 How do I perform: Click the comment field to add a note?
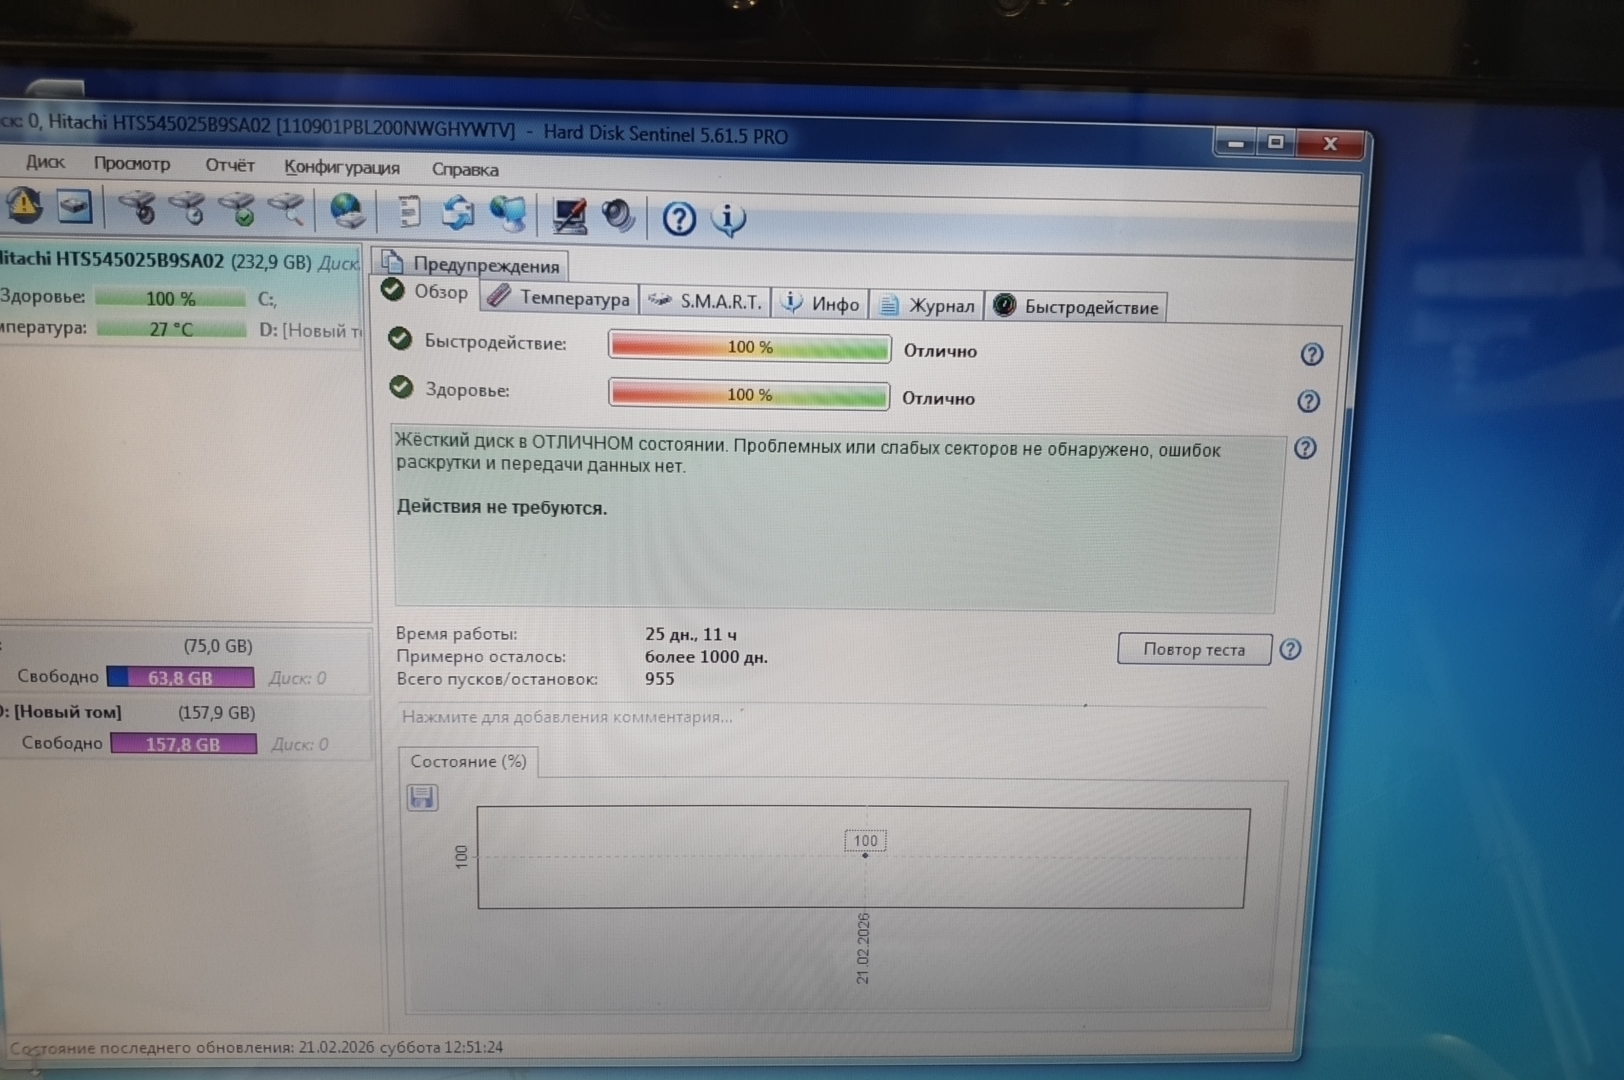click(566, 717)
